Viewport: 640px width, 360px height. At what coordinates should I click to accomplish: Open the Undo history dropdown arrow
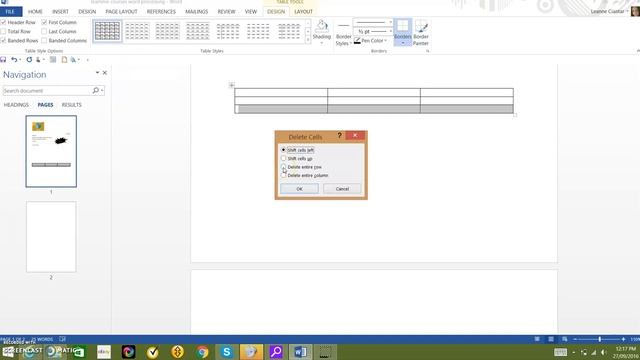(20, 60)
